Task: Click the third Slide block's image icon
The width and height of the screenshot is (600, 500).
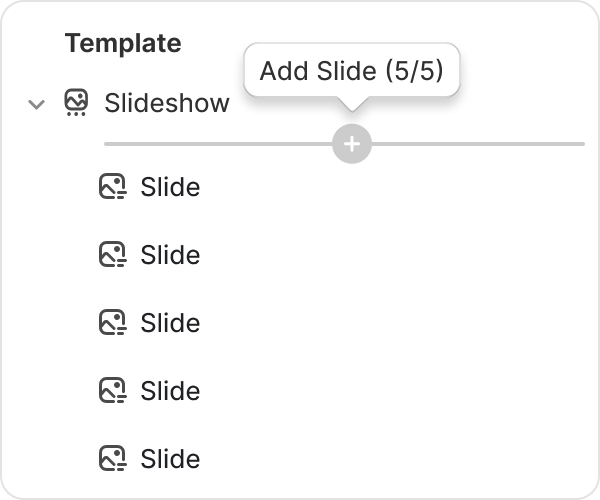Action: [x=112, y=323]
